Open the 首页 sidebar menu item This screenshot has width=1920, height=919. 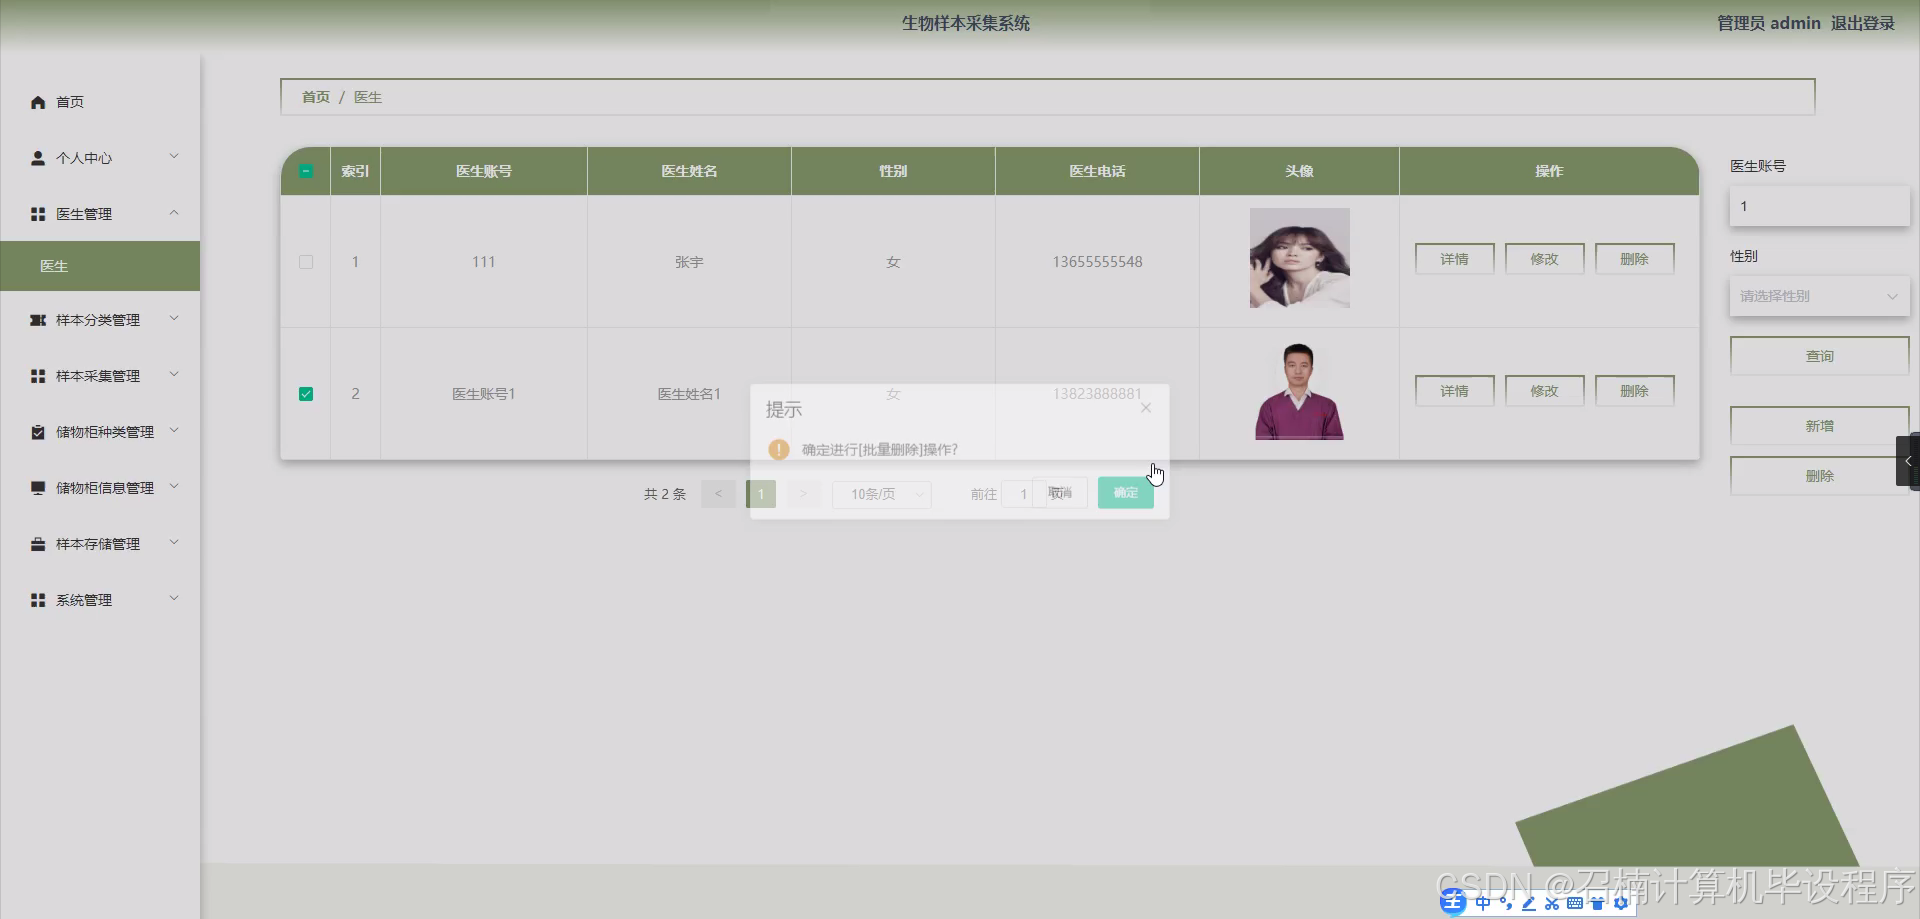[100, 102]
